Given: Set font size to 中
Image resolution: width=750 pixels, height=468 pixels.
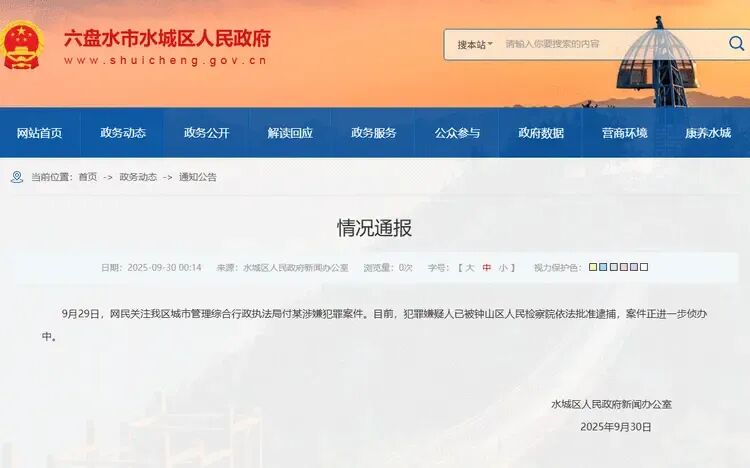Looking at the screenshot, I should tap(486, 267).
